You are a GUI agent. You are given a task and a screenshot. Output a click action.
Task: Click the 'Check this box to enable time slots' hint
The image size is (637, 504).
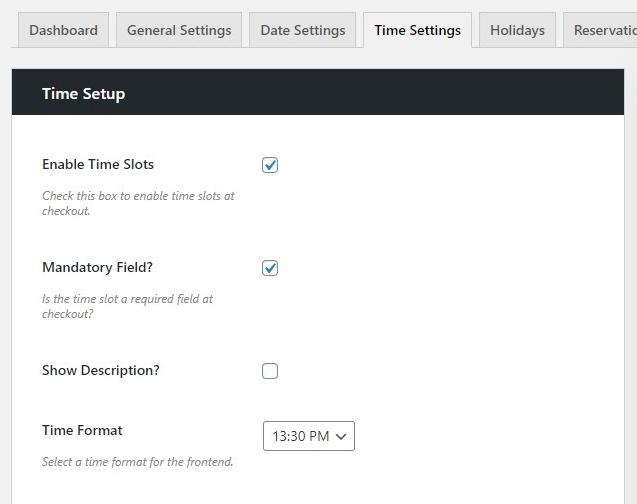click(138, 203)
